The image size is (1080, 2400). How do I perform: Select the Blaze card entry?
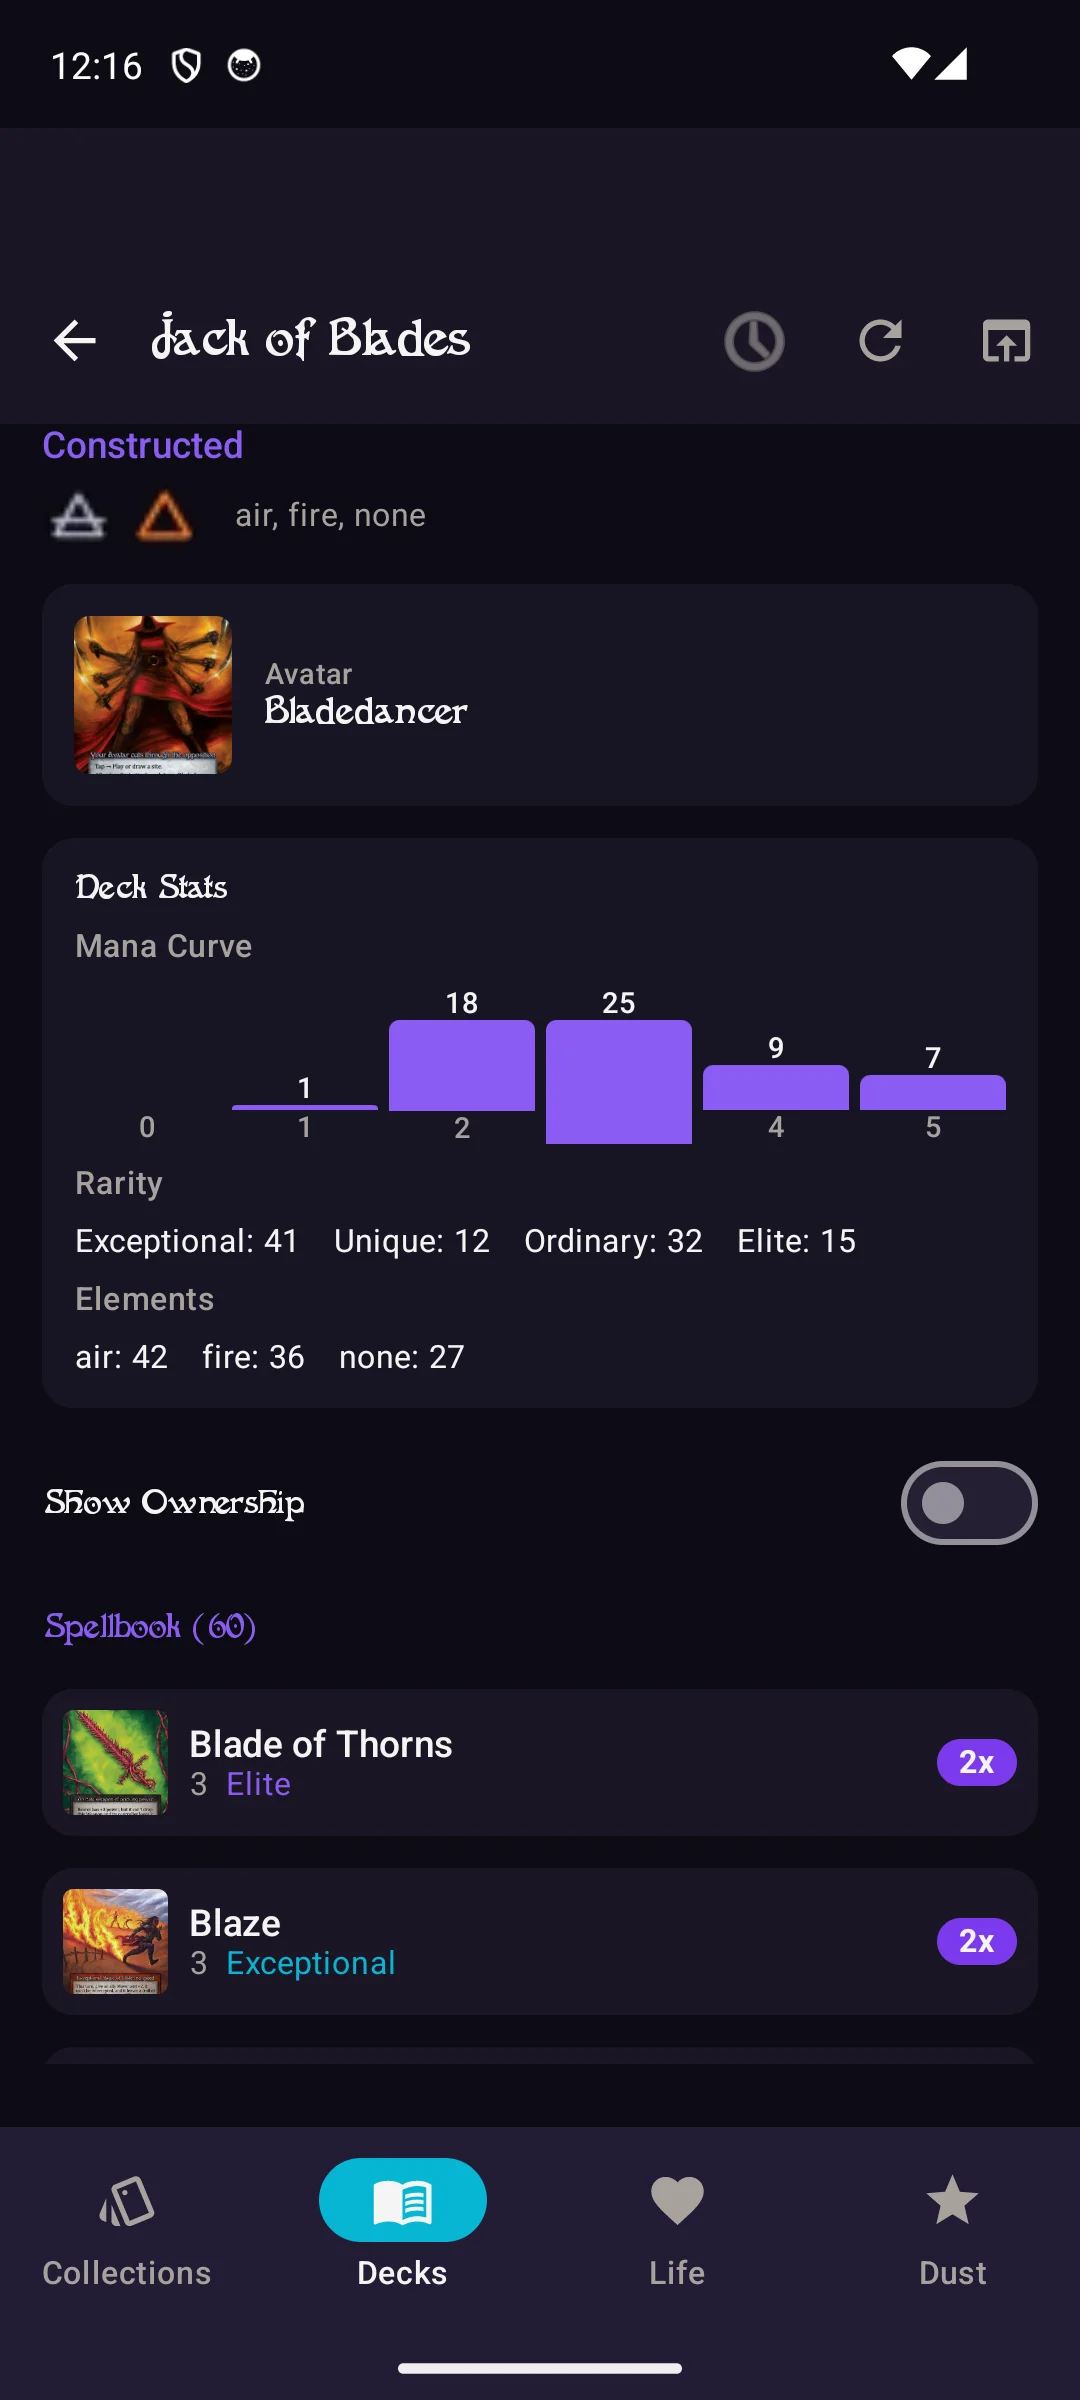(540, 1940)
